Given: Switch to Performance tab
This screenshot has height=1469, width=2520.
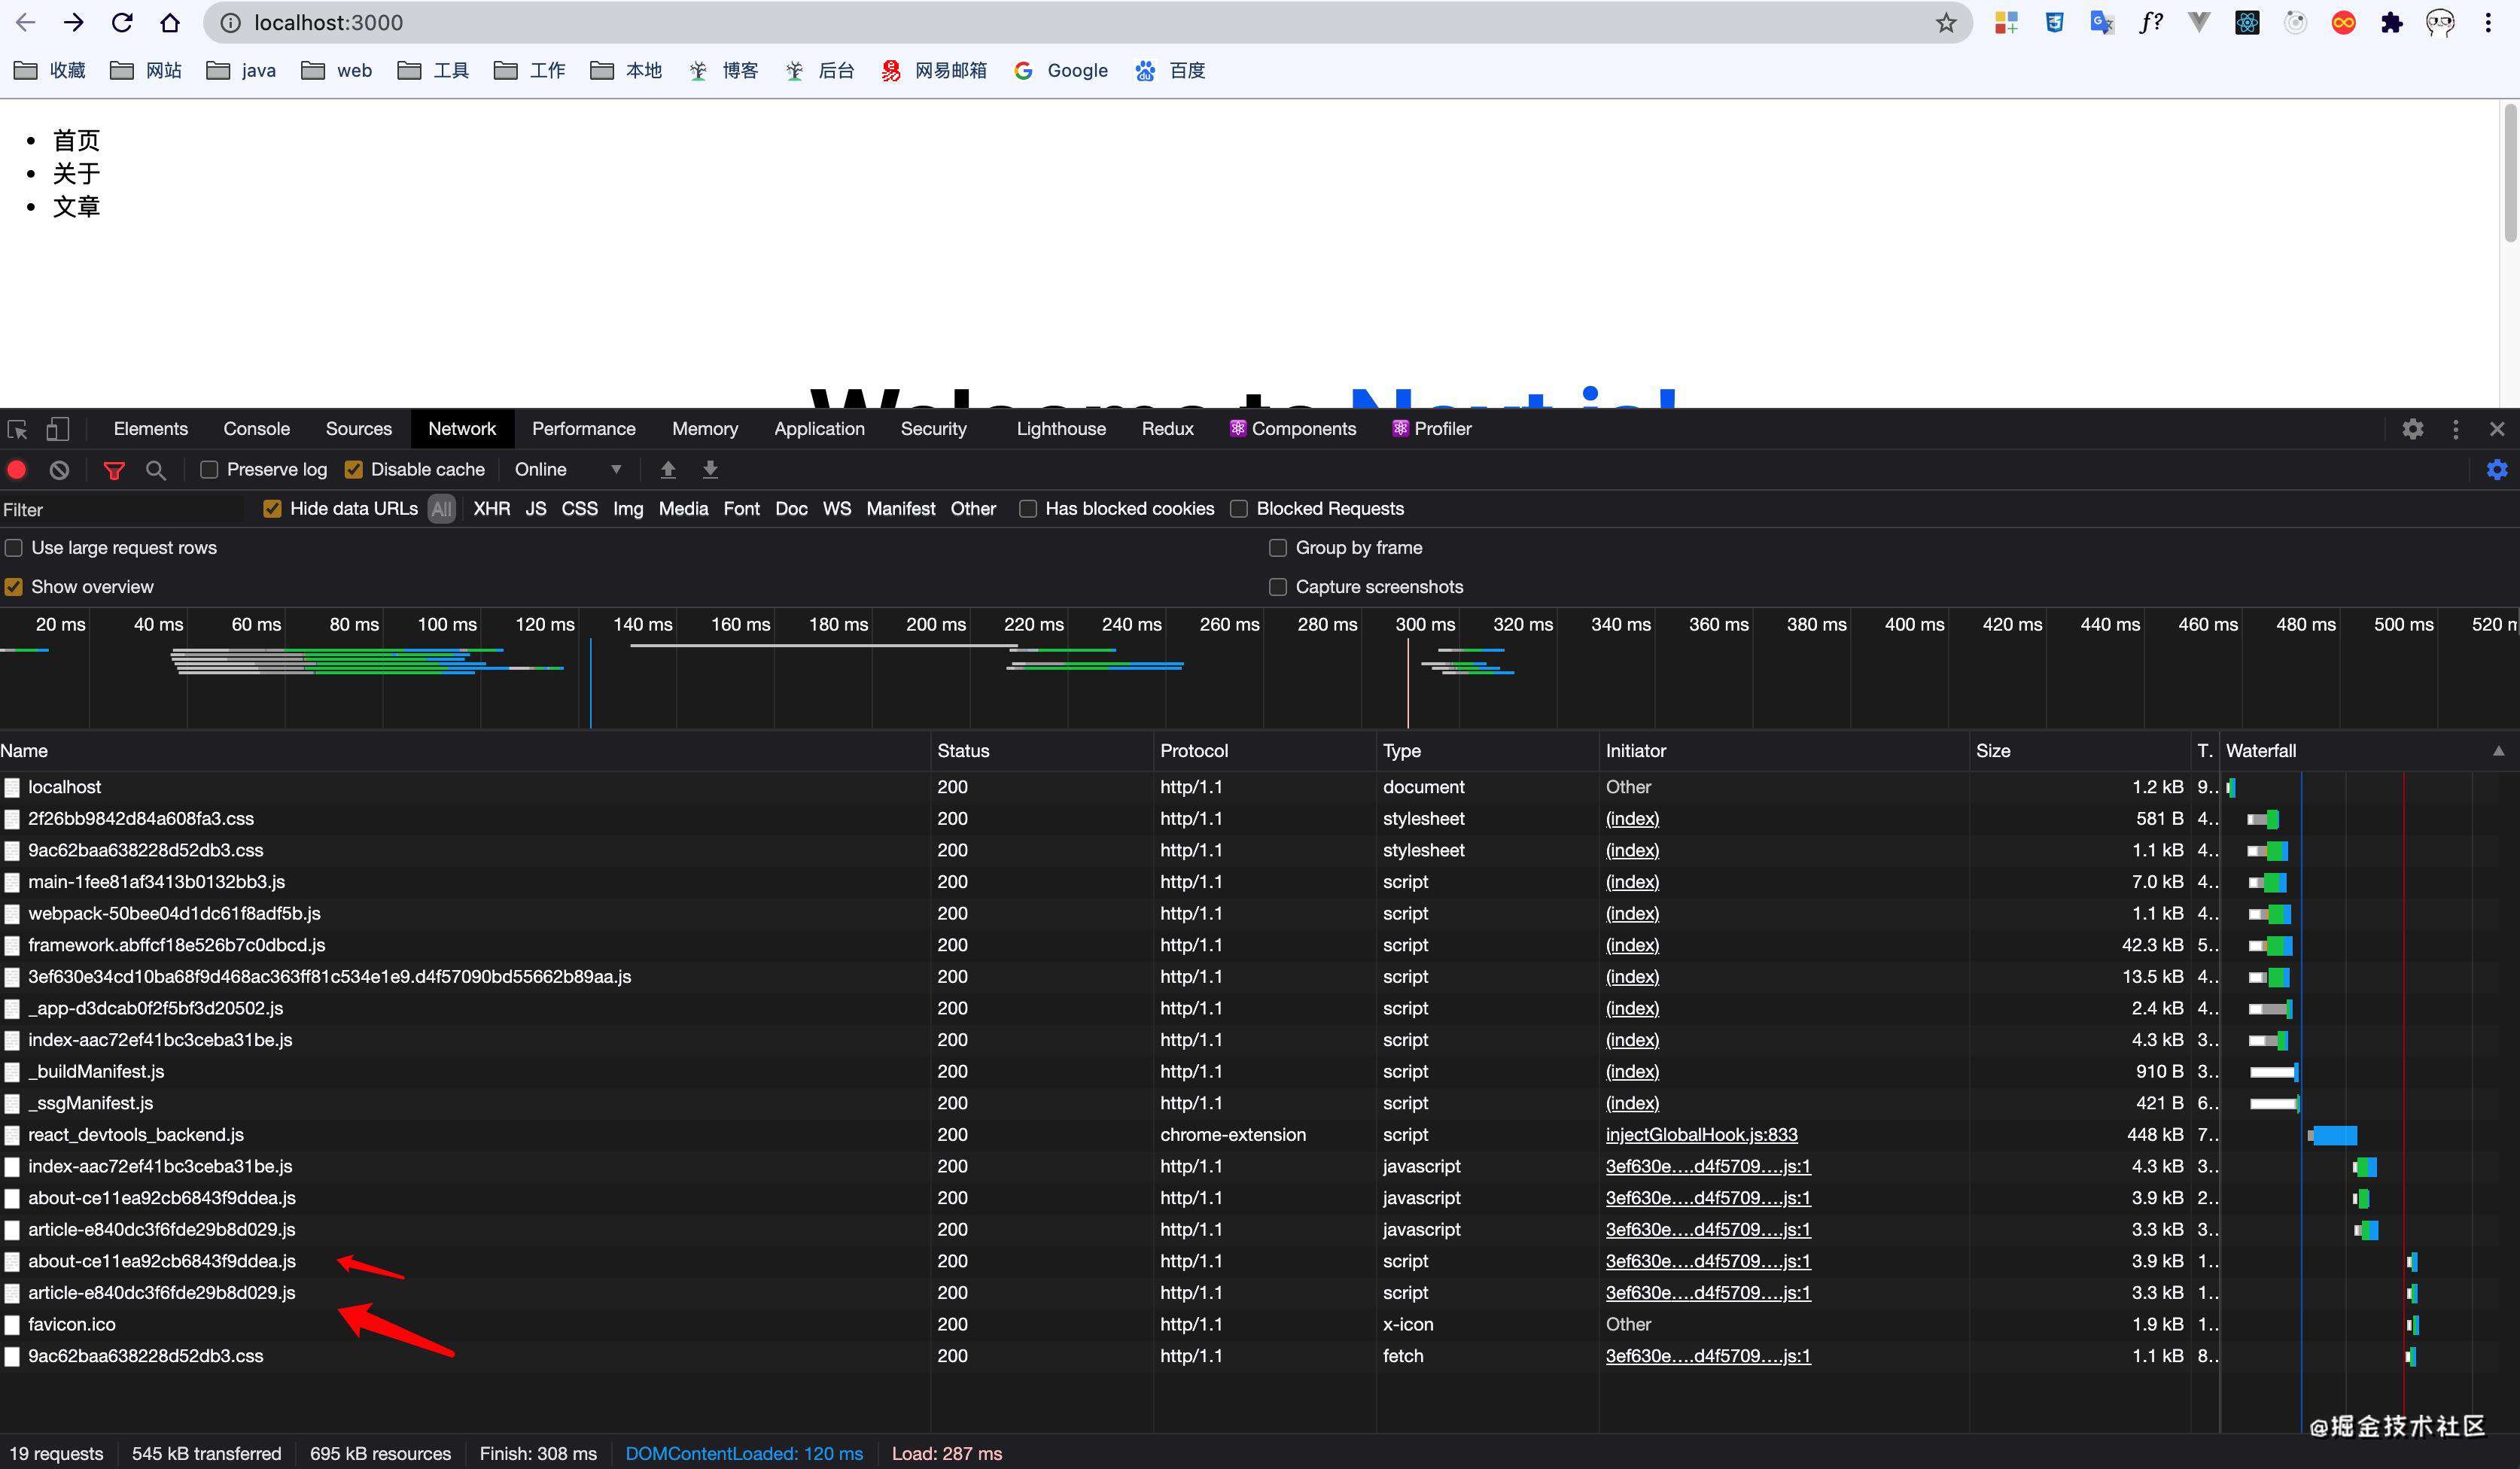Looking at the screenshot, I should [584, 429].
